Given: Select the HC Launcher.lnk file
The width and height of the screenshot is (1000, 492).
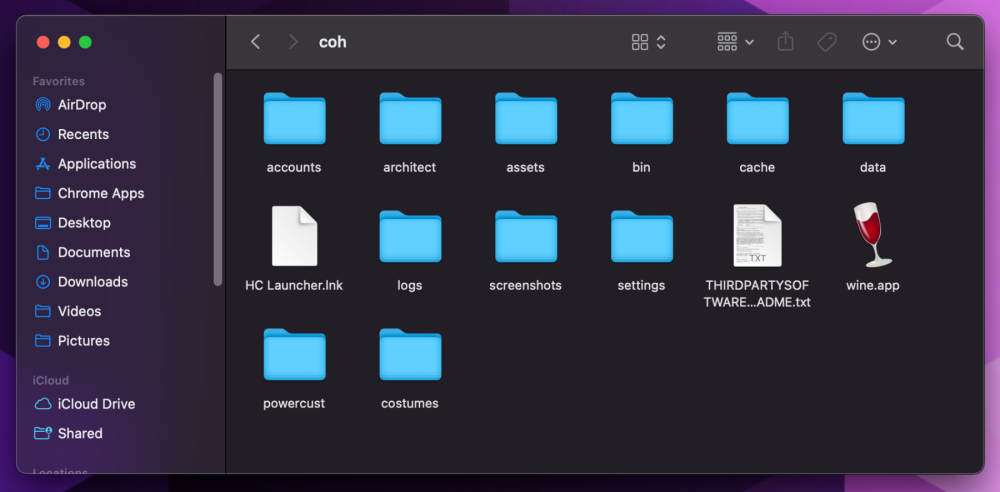Looking at the screenshot, I should click(294, 236).
